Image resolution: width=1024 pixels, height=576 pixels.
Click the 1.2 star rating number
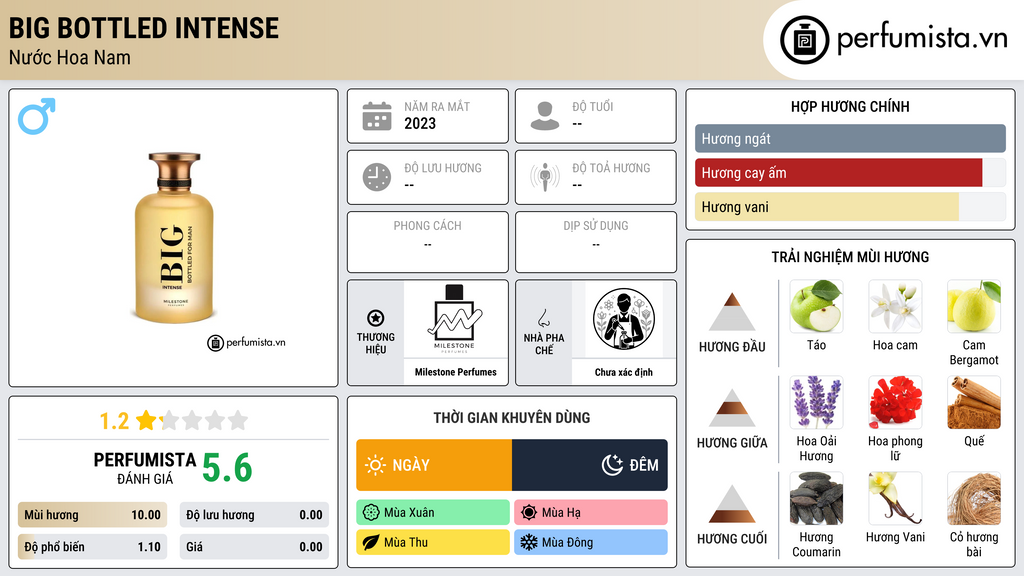tap(114, 421)
